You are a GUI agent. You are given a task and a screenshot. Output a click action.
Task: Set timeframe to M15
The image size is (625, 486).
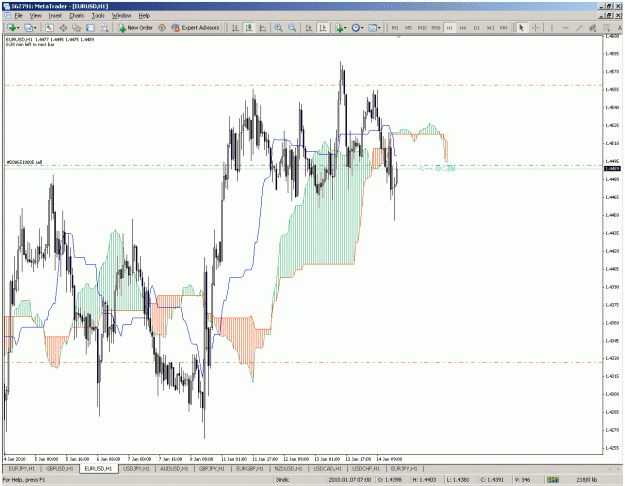422,28
